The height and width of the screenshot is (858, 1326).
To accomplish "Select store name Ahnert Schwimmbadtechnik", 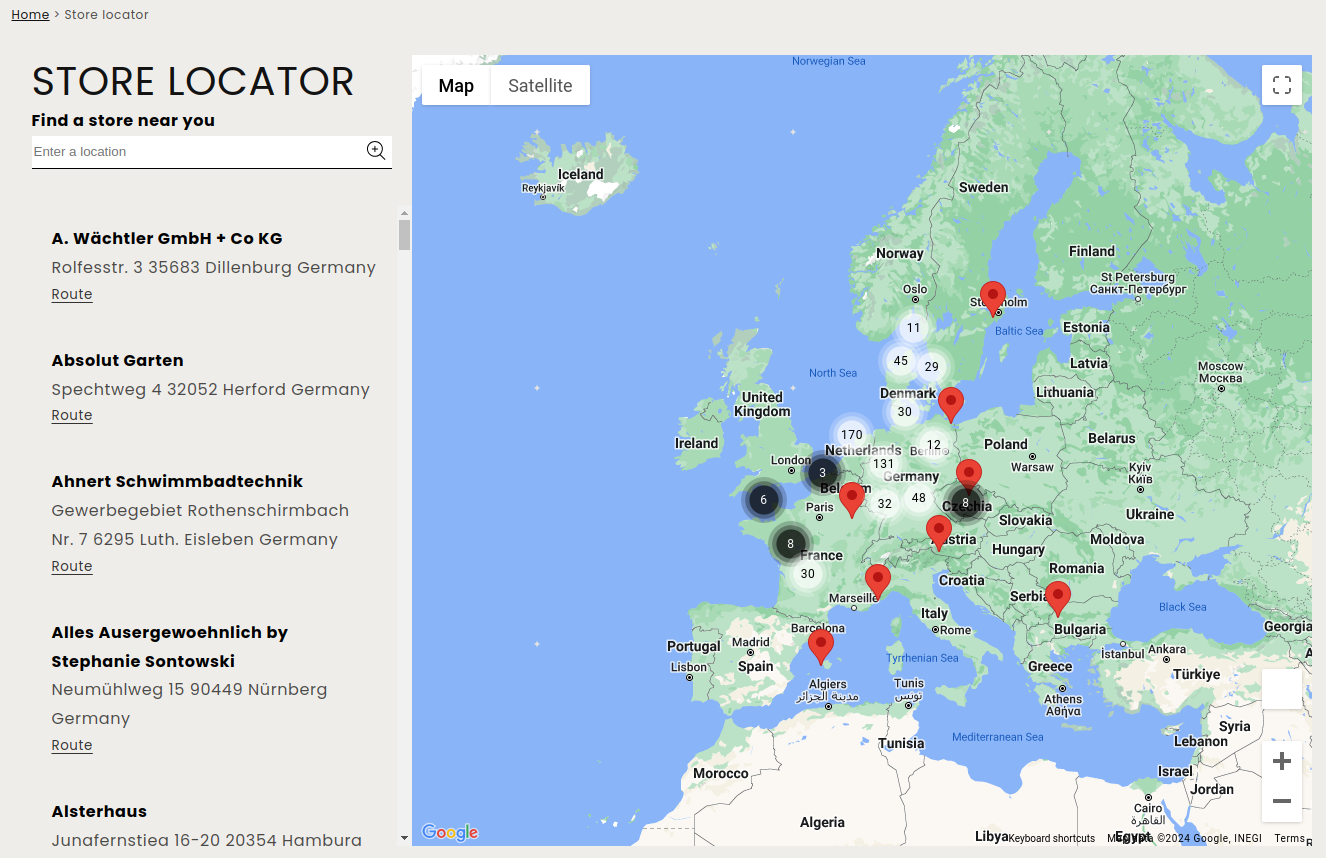I will (177, 481).
